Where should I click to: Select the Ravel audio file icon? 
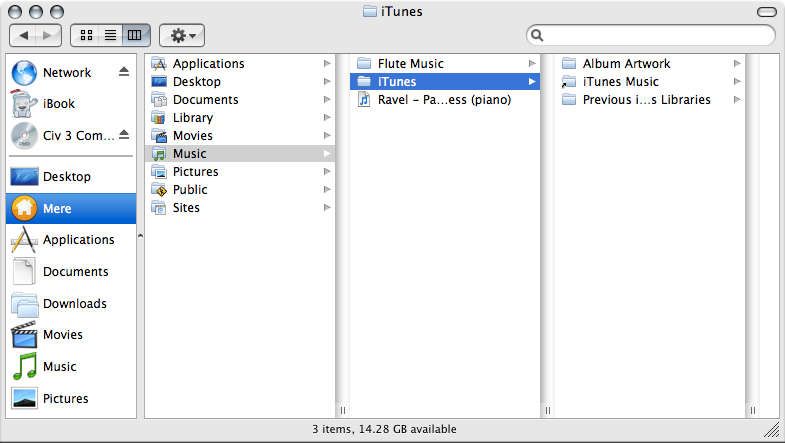tap(364, 100)
